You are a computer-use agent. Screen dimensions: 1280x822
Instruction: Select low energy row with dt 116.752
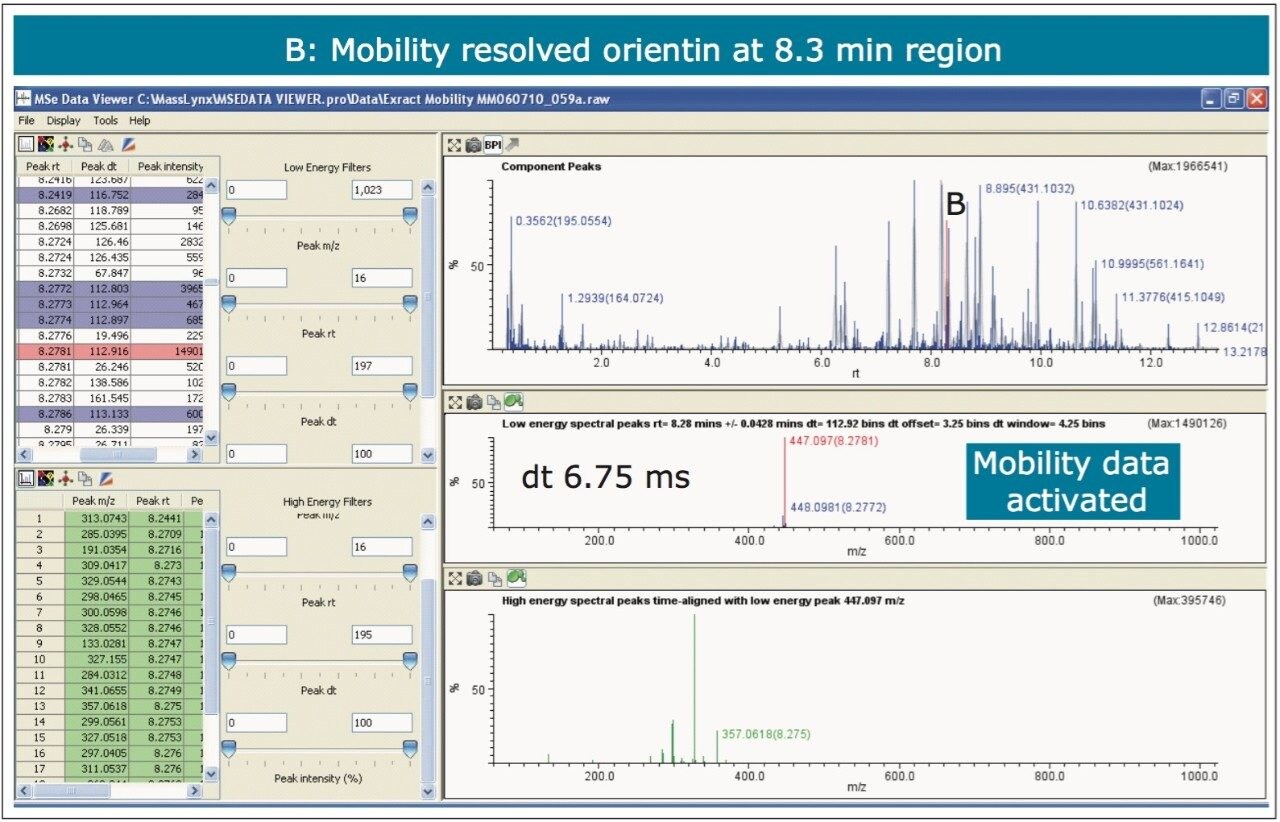coord(112,196)
